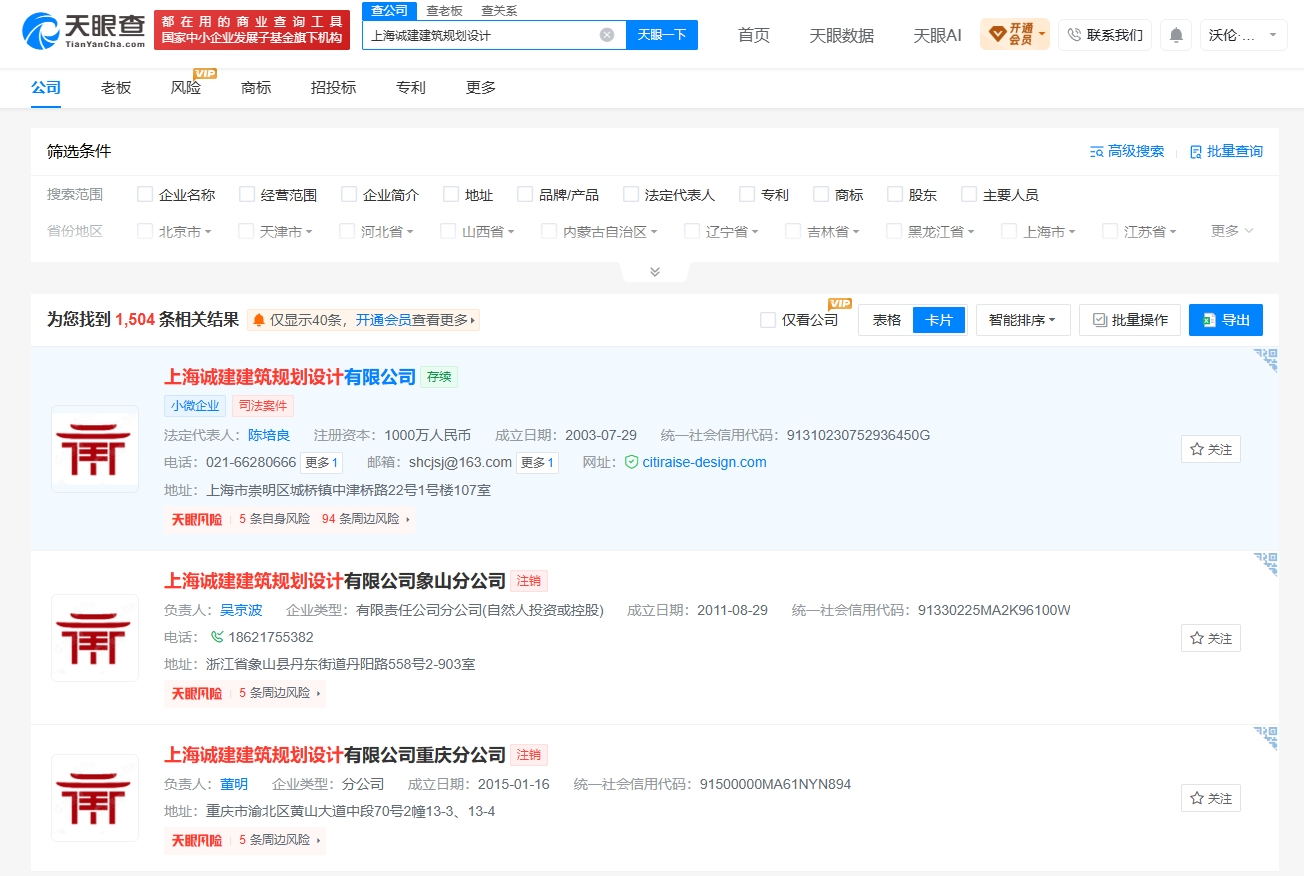1304x876 pixels.
Task: Expand filter panel with double chevron
Action: (x=655, y=272)
